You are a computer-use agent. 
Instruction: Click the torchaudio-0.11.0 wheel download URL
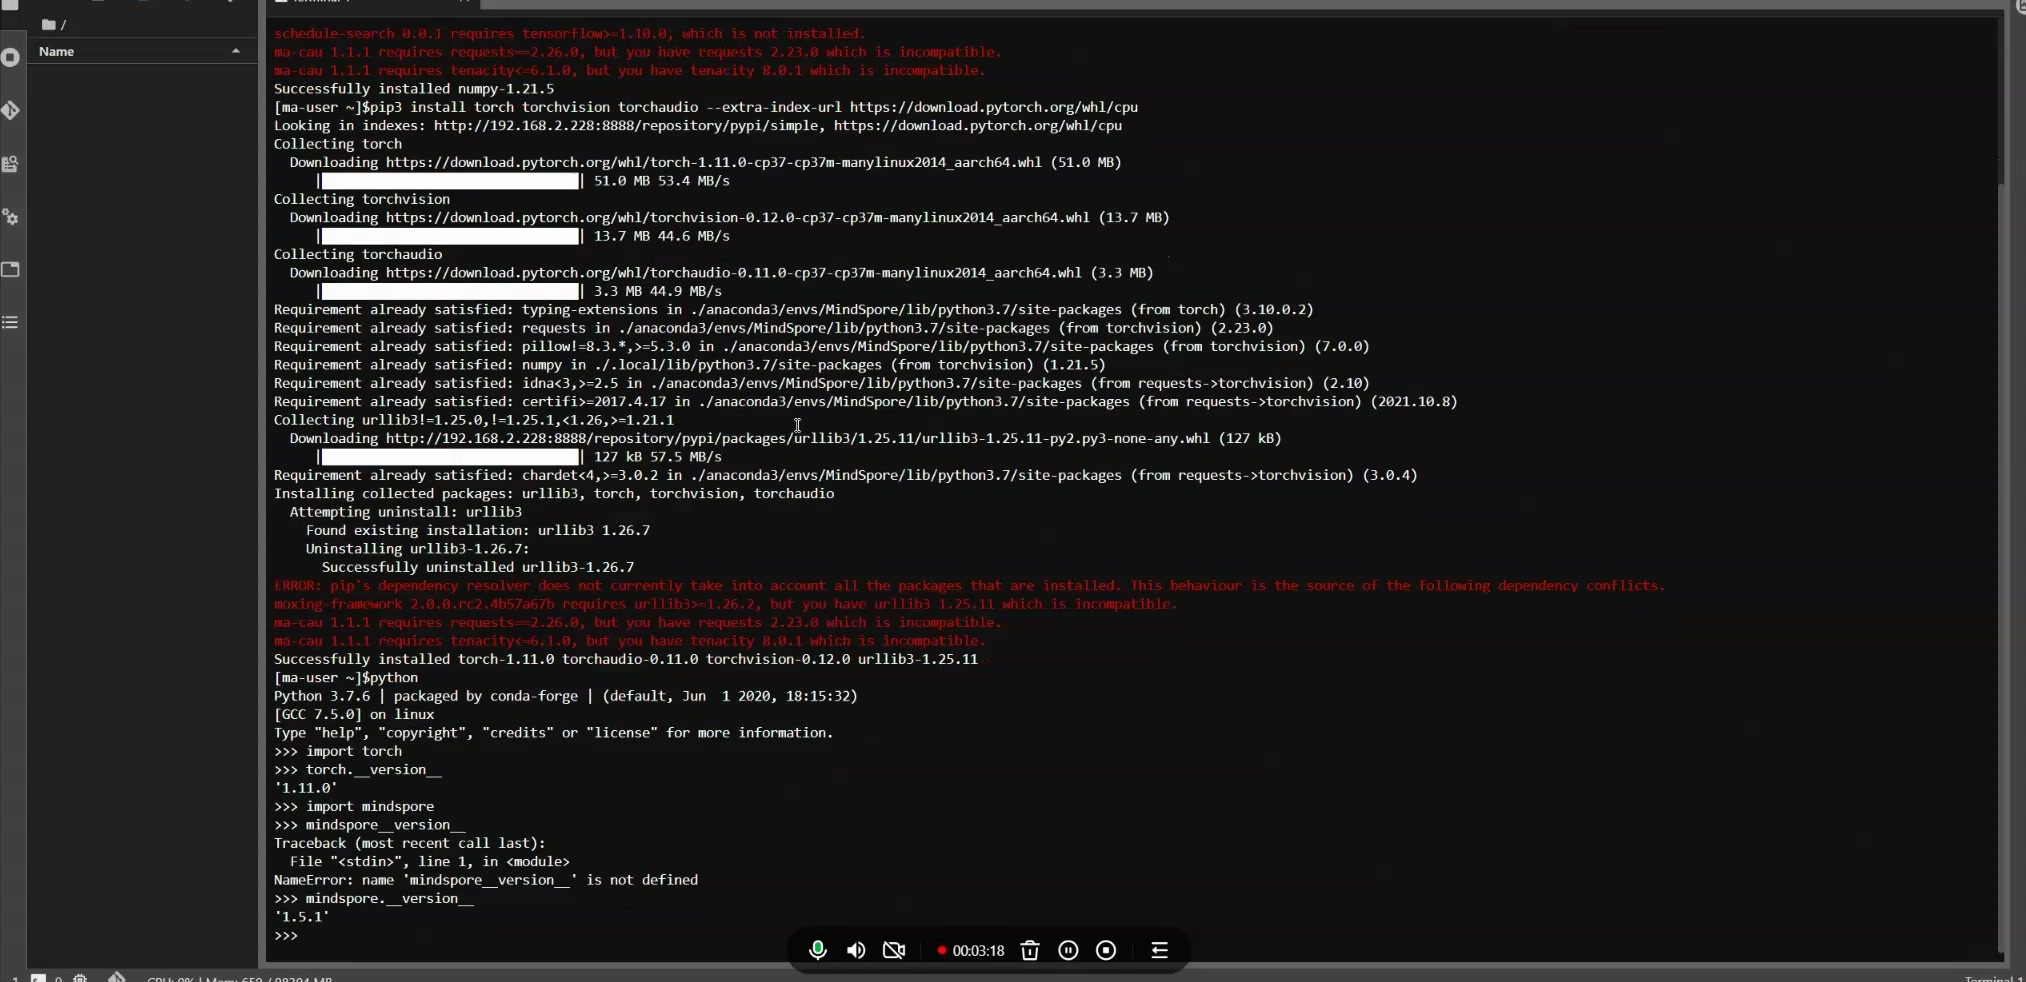click(x=734, y=273)
